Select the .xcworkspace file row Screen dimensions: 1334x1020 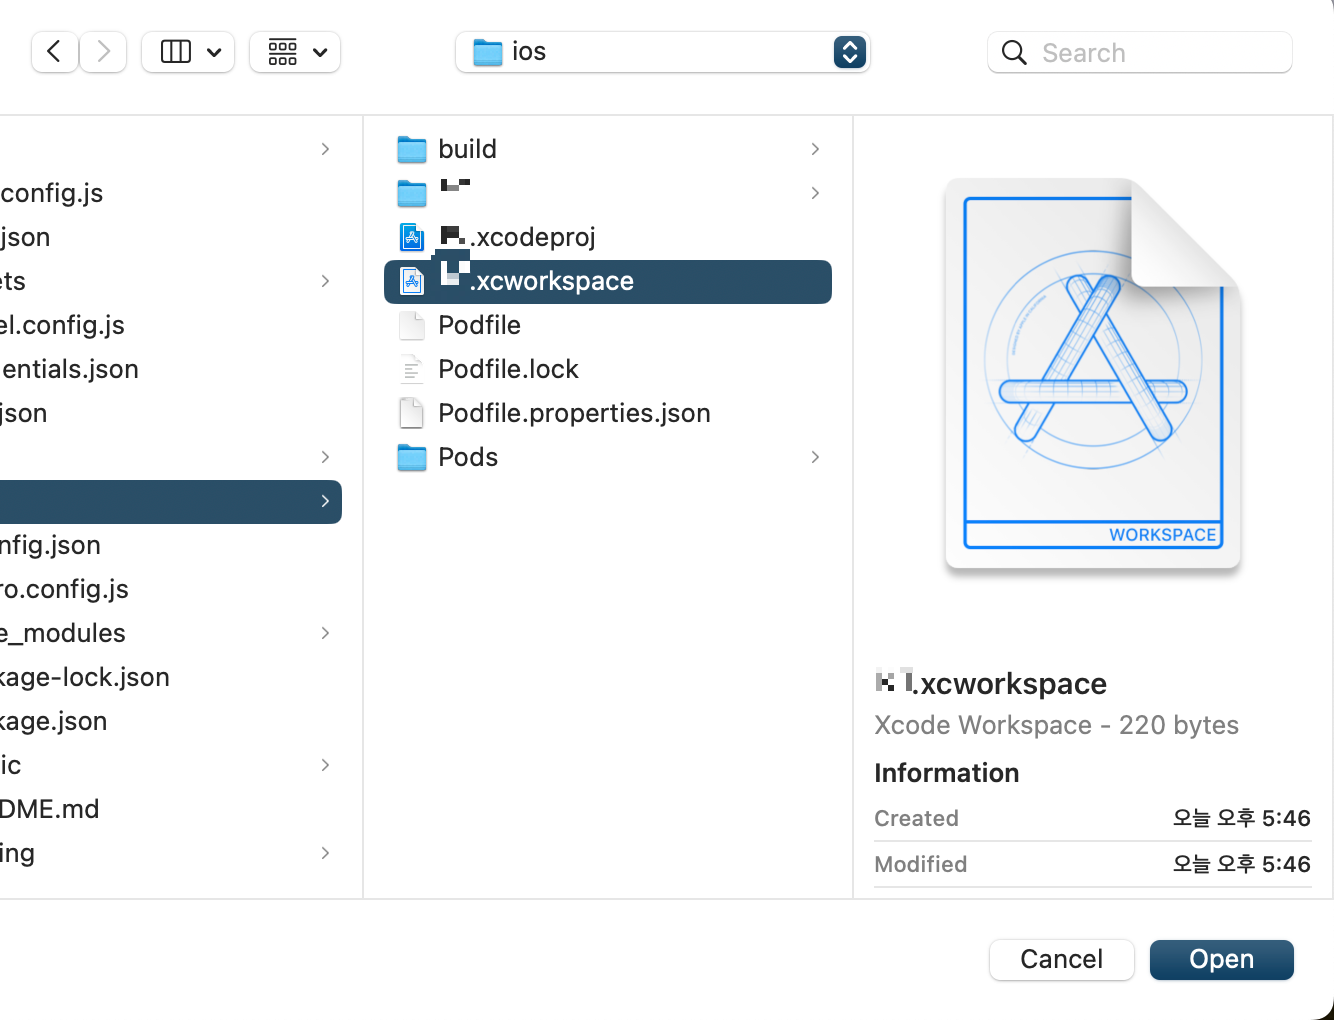(x=608, y=281)
